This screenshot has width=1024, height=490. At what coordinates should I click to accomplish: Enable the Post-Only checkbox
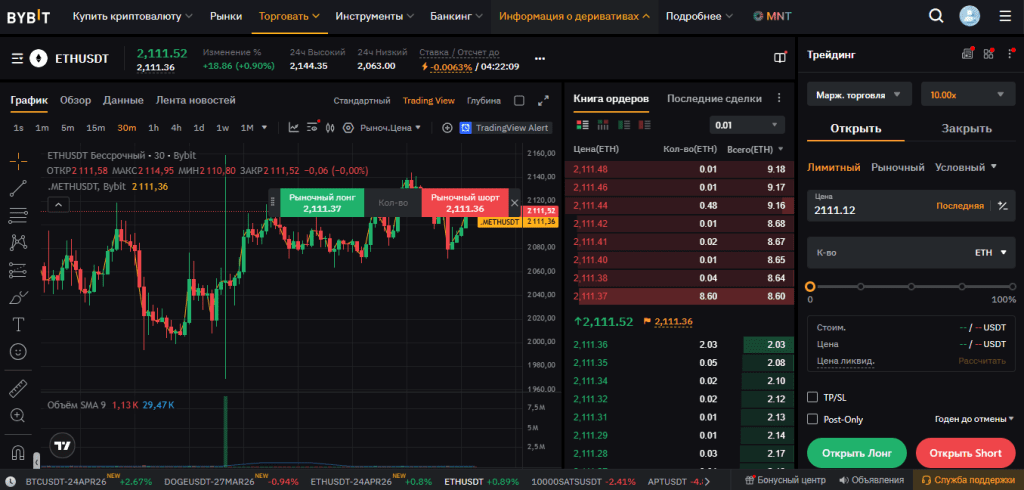click(812, 419)
